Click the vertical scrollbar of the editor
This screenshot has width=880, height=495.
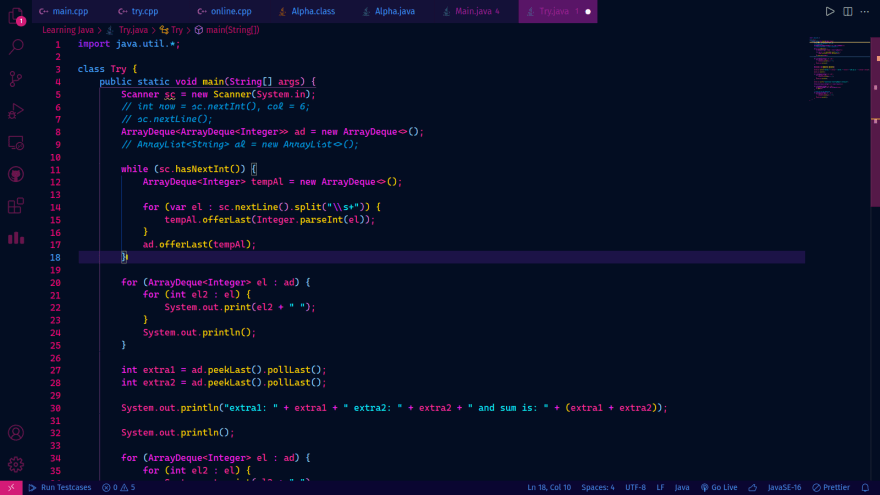tap(875, 123)
